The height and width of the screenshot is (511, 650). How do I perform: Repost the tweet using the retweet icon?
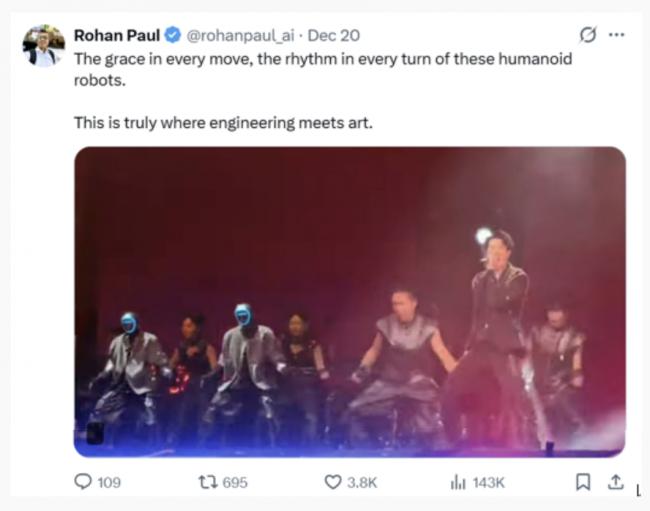[x=208, y=482]
